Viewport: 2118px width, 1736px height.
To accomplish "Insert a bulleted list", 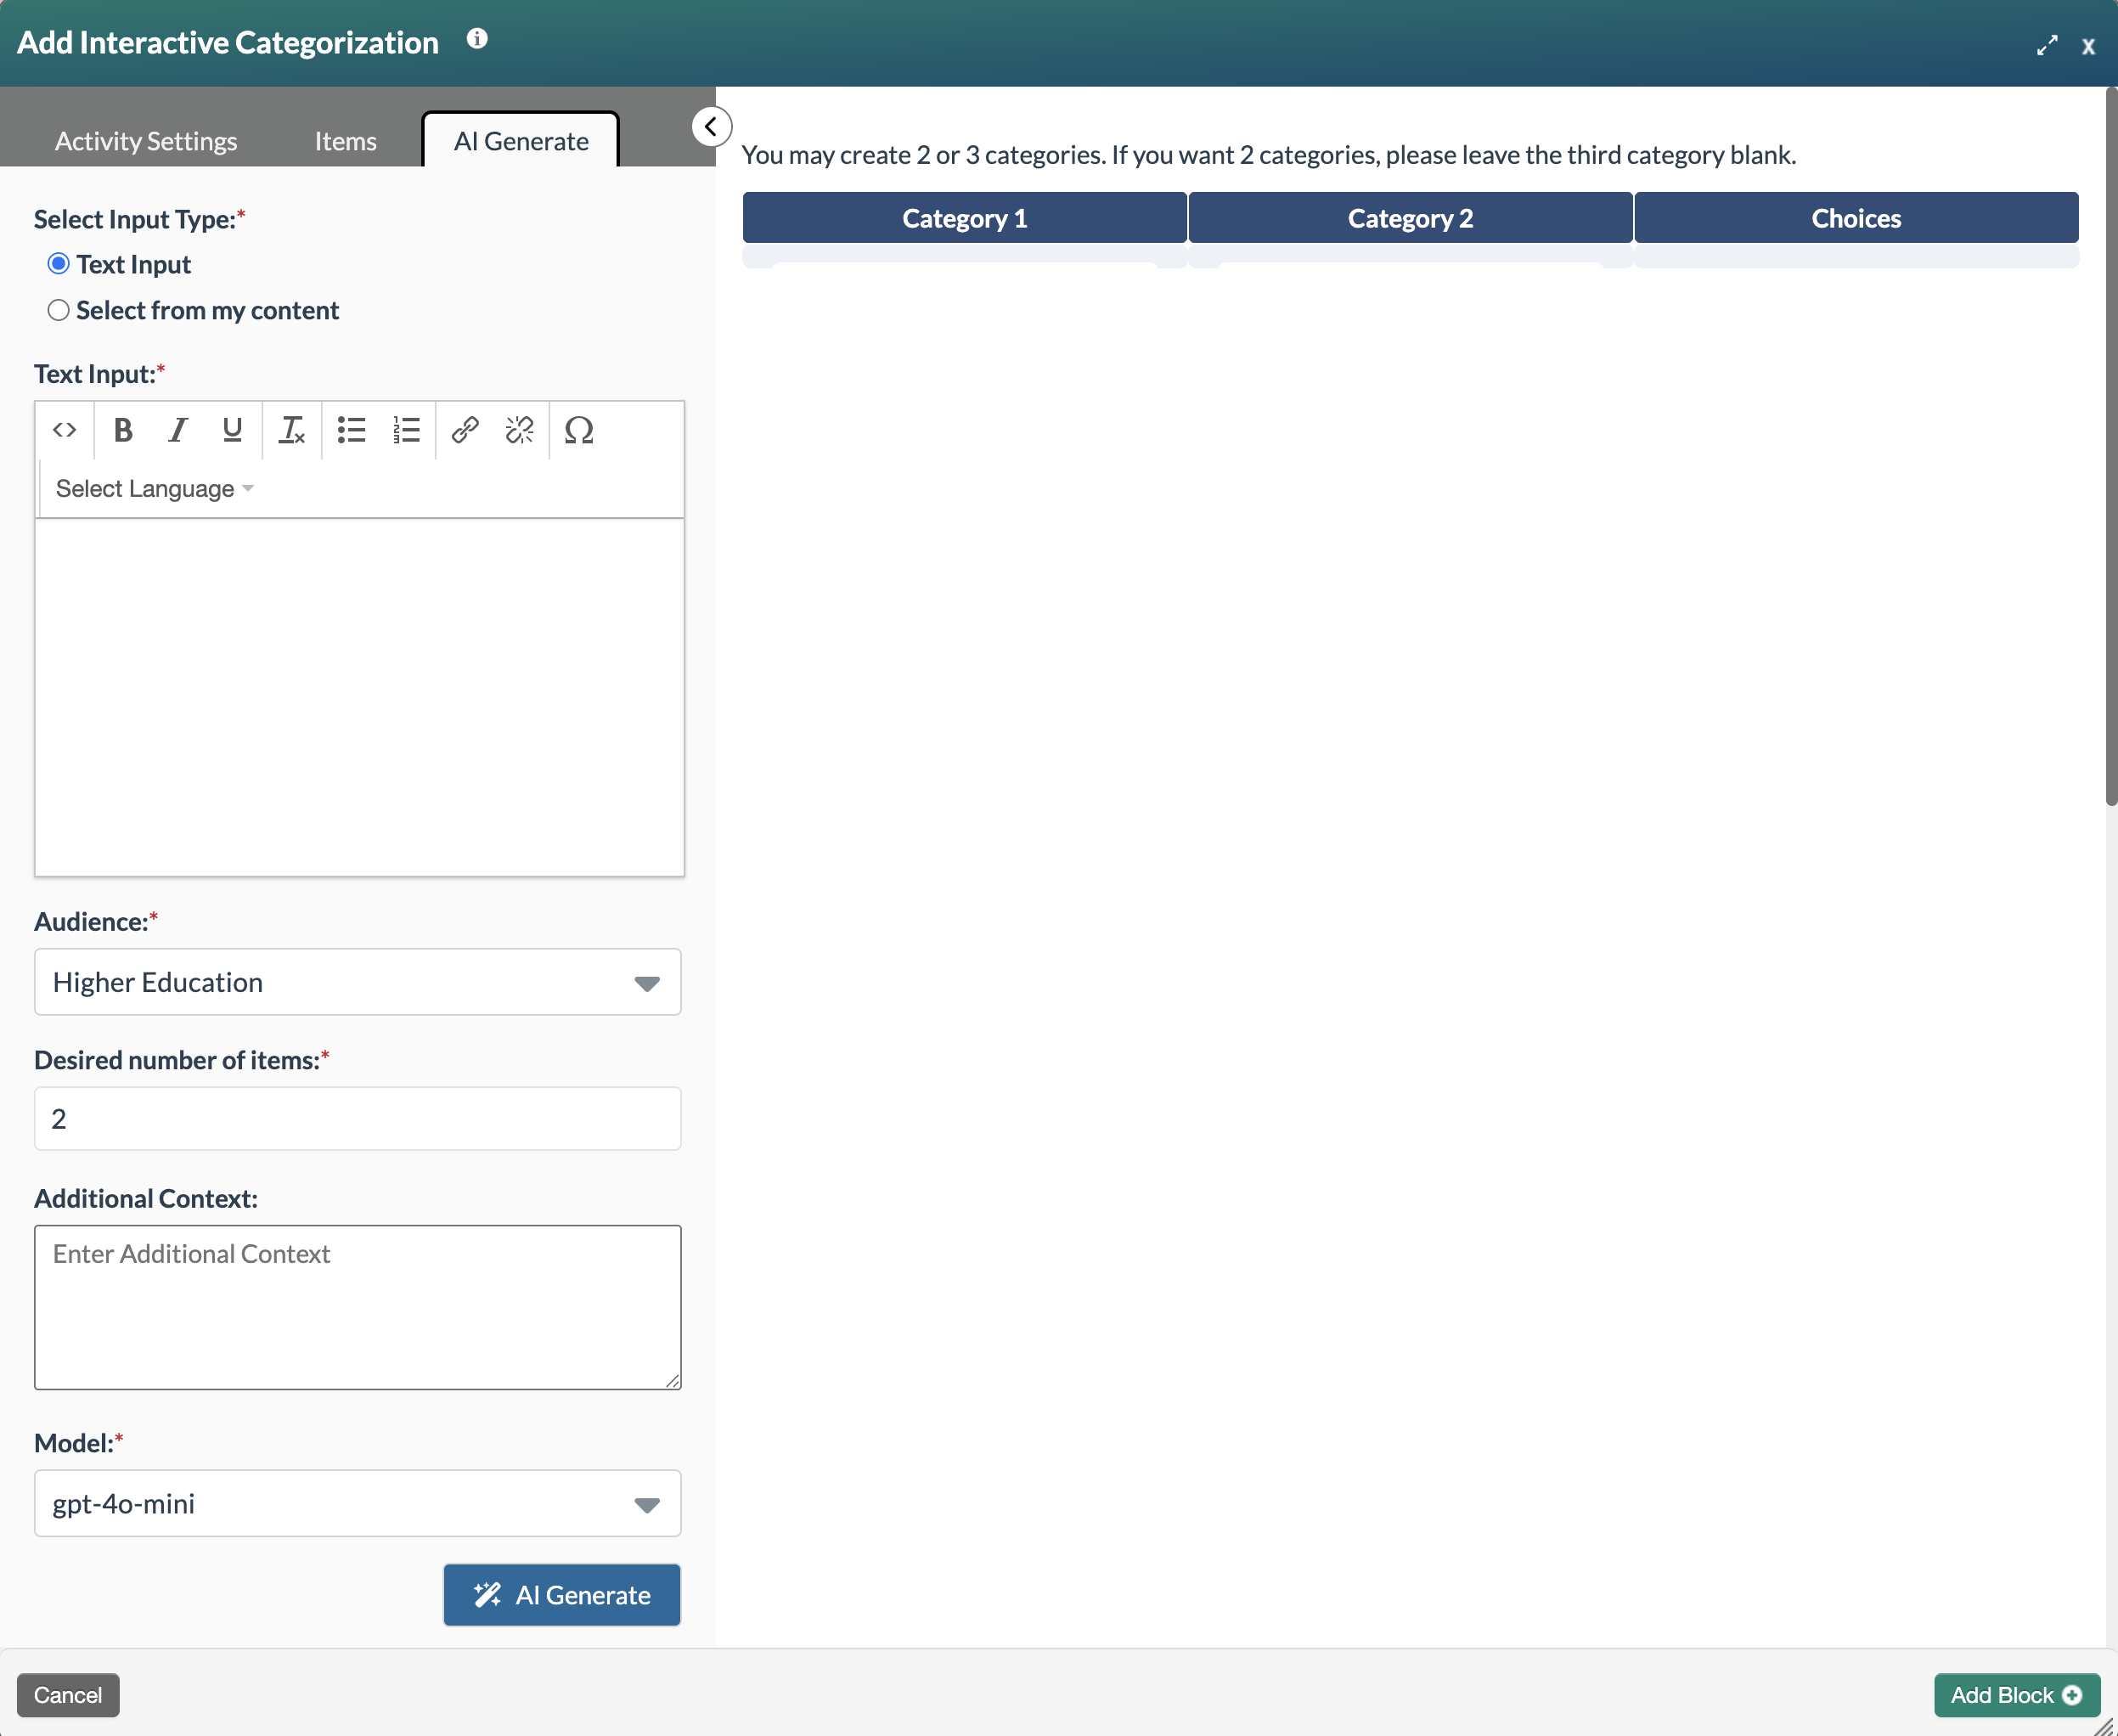I will point(351,430).
